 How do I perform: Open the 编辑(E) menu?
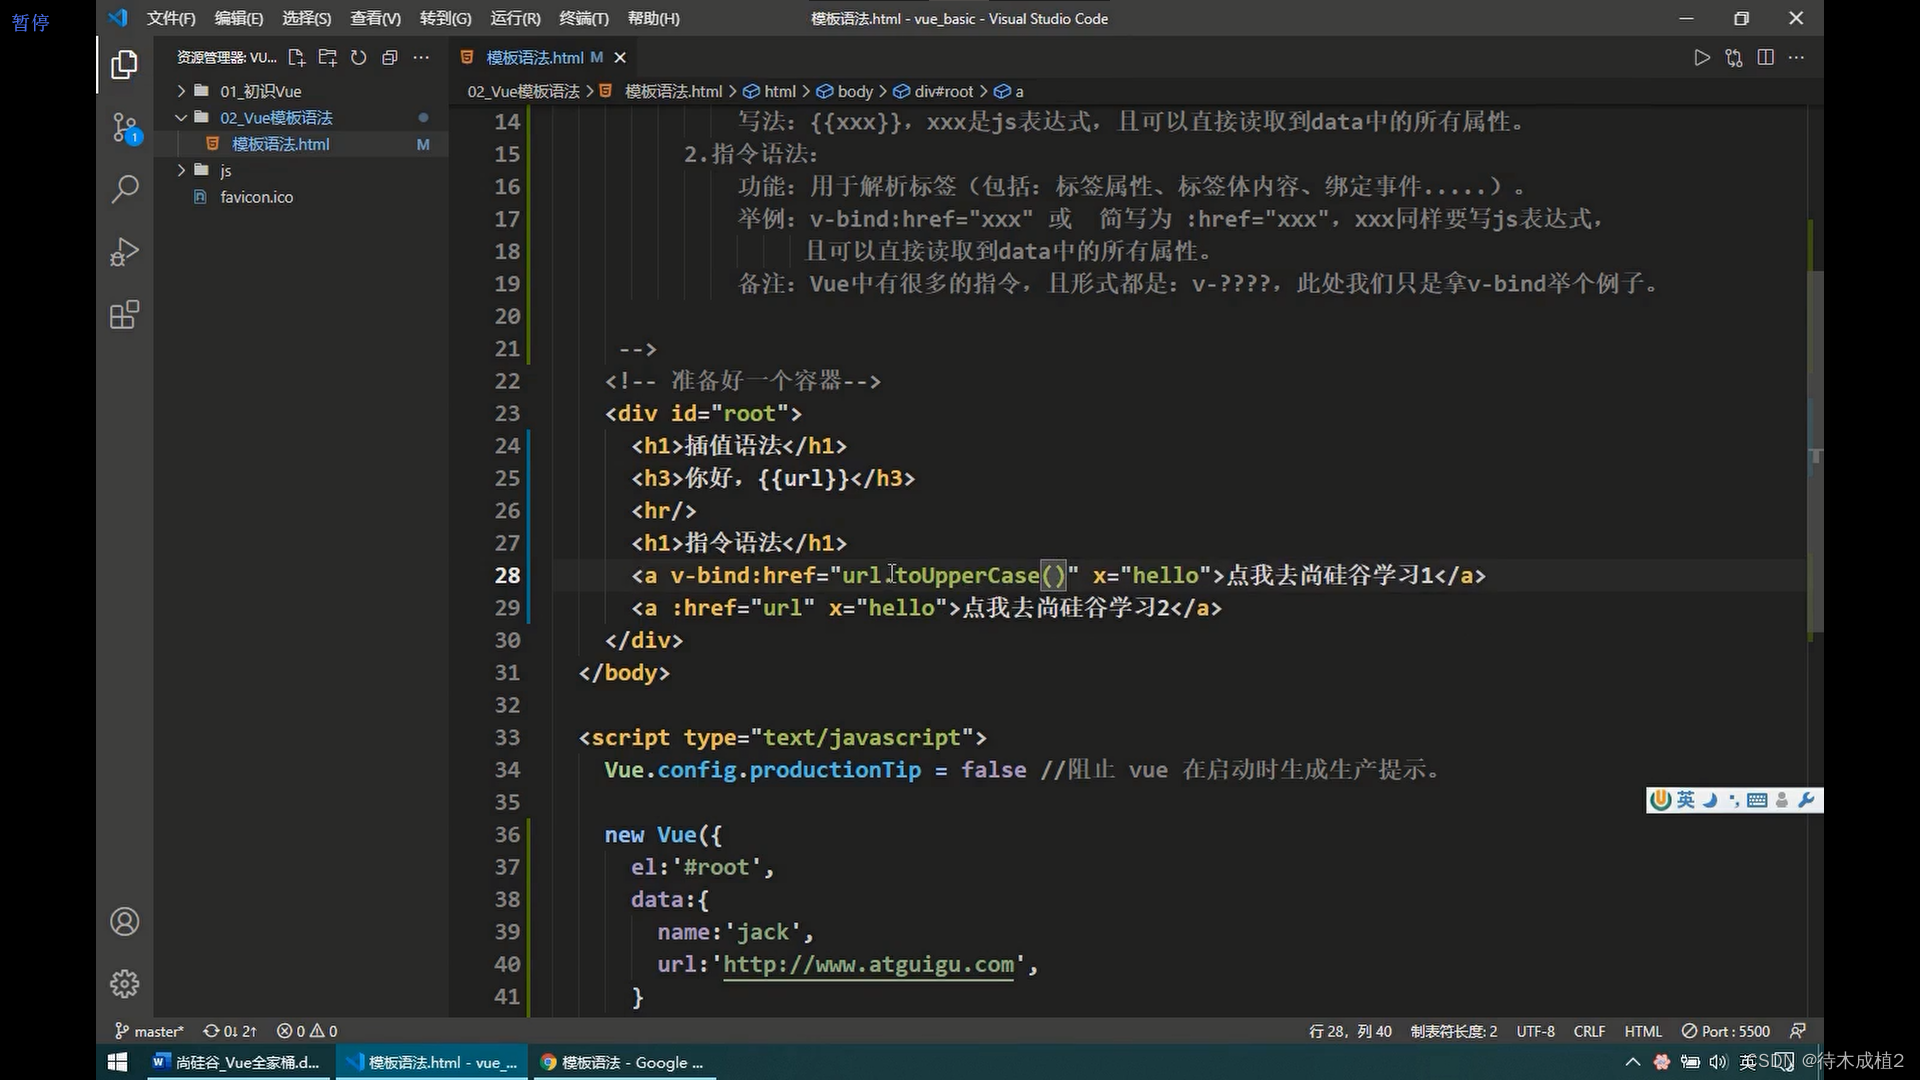point(239,18)
